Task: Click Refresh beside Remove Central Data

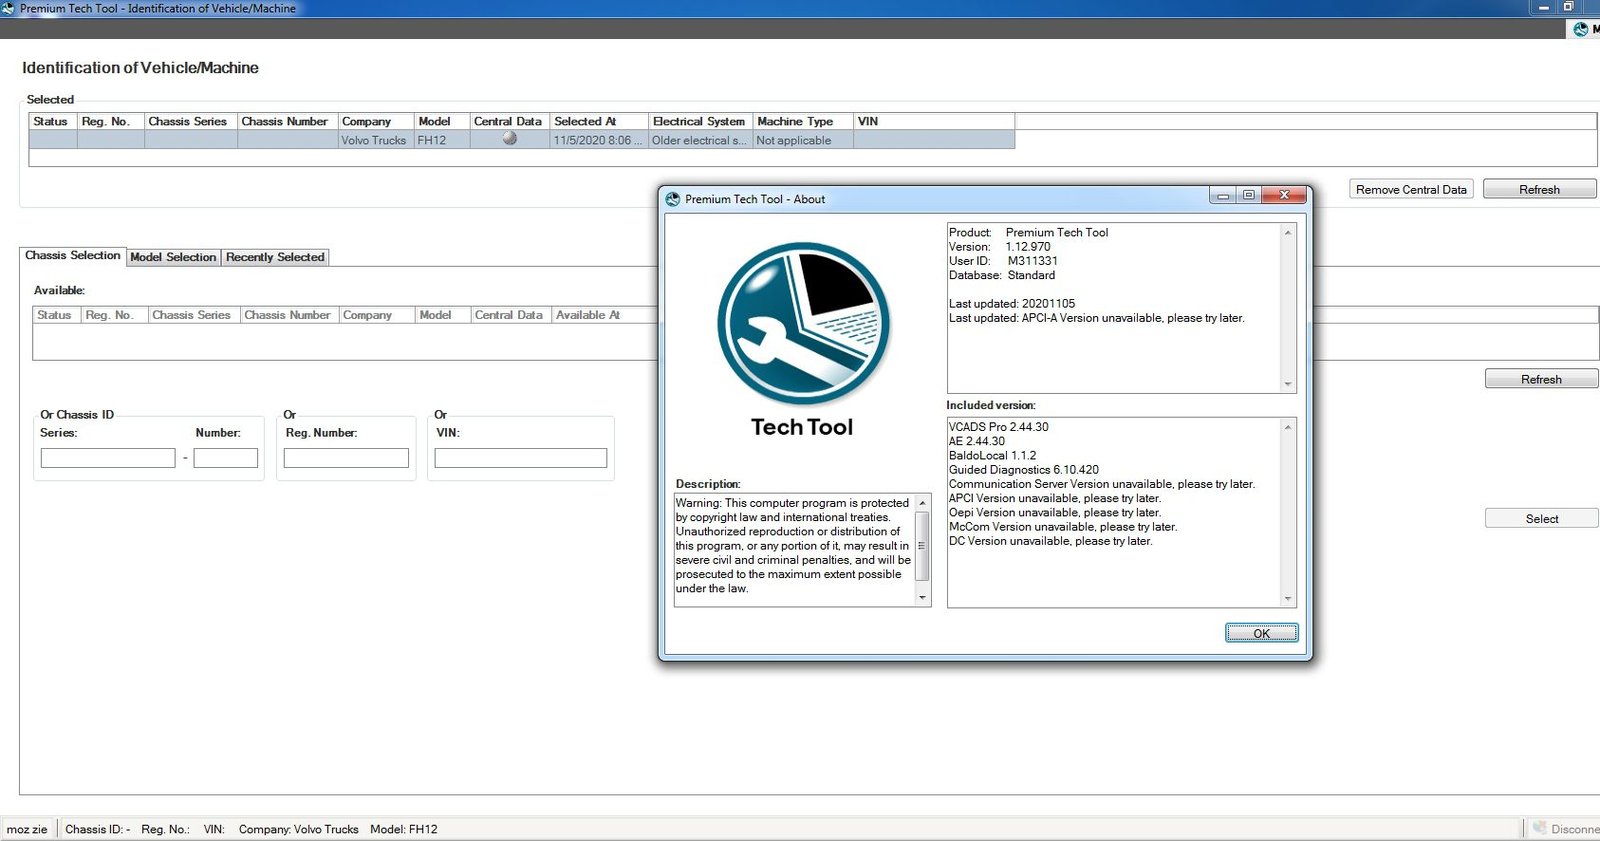Action: (1539, 189)
